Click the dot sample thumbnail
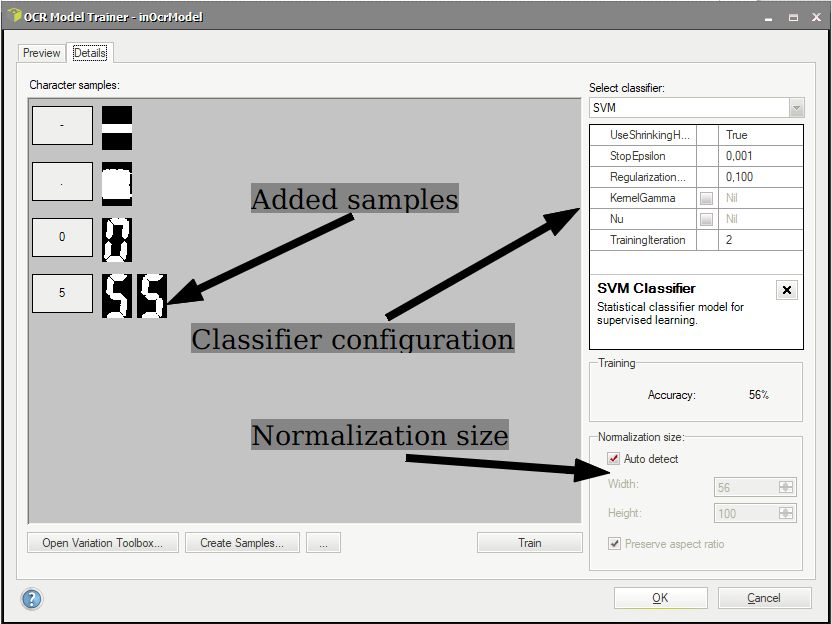This screenshot has width=832, height=624. [x=117, y=184]
